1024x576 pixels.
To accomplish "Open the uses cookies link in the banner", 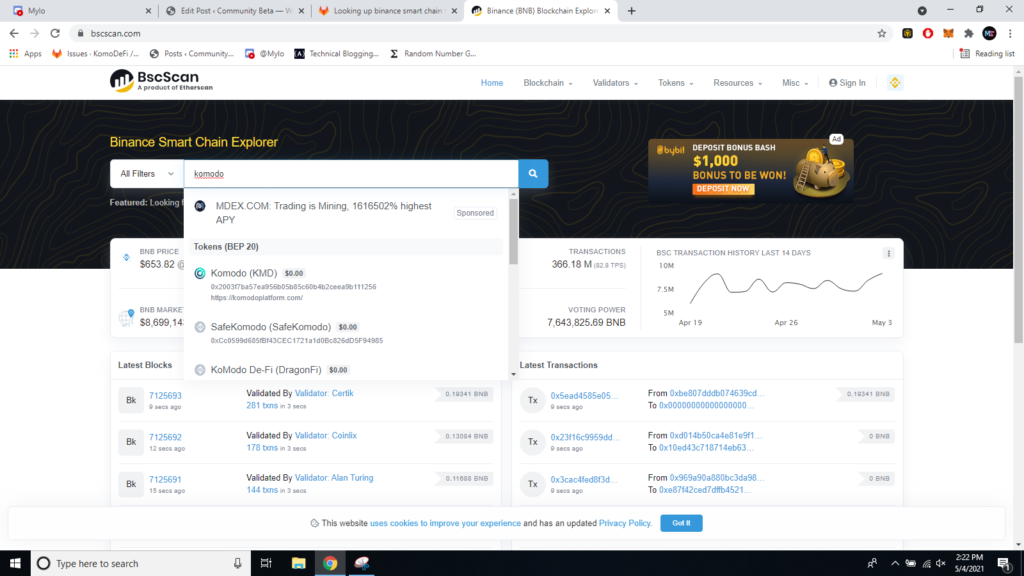I will coord(445,523).
